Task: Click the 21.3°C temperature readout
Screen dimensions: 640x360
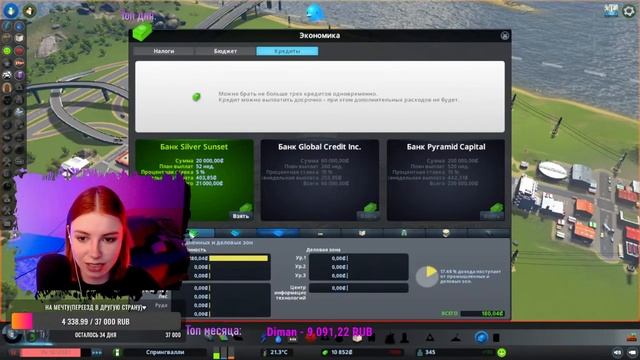Action: pyautogui.click(x=279, y=352)
